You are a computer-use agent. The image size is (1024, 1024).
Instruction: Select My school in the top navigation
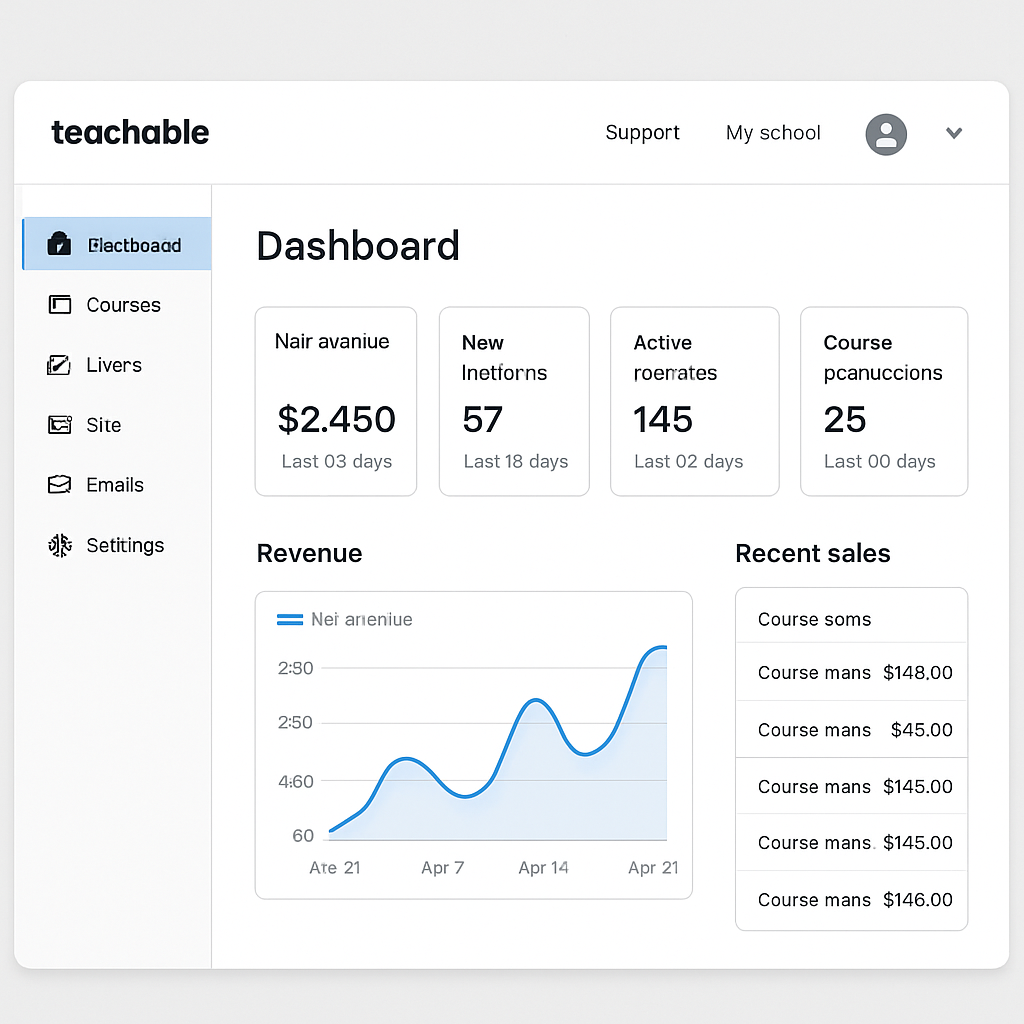(773, 132)
